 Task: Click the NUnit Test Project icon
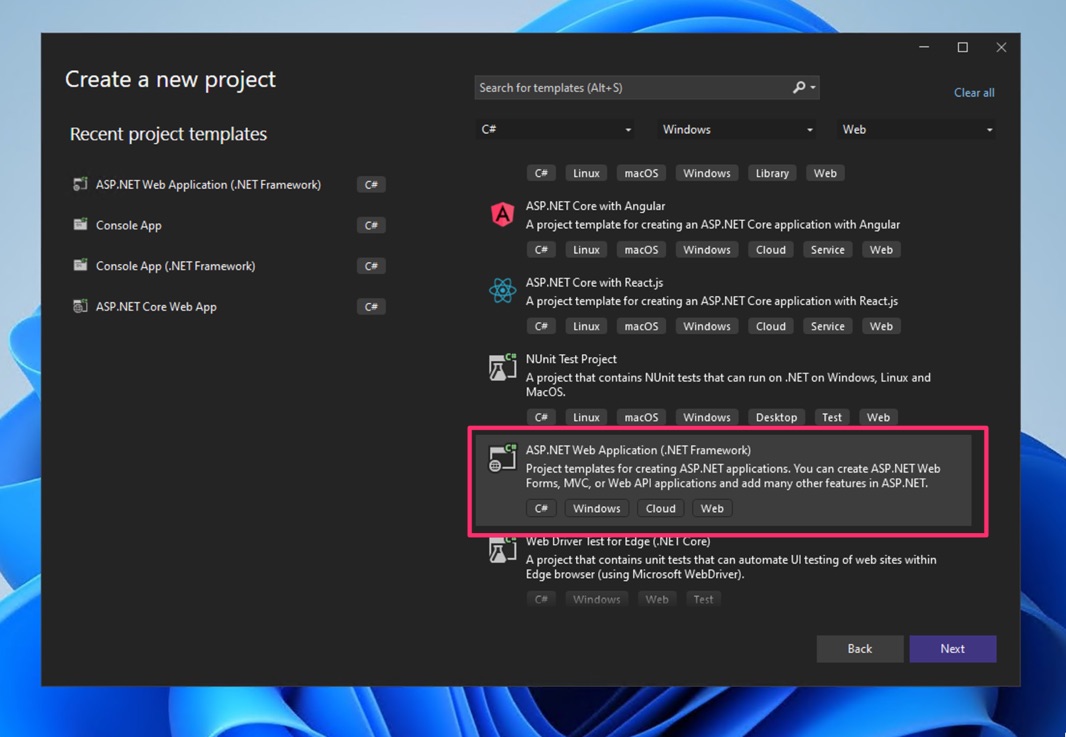click(x=502, y=367)
